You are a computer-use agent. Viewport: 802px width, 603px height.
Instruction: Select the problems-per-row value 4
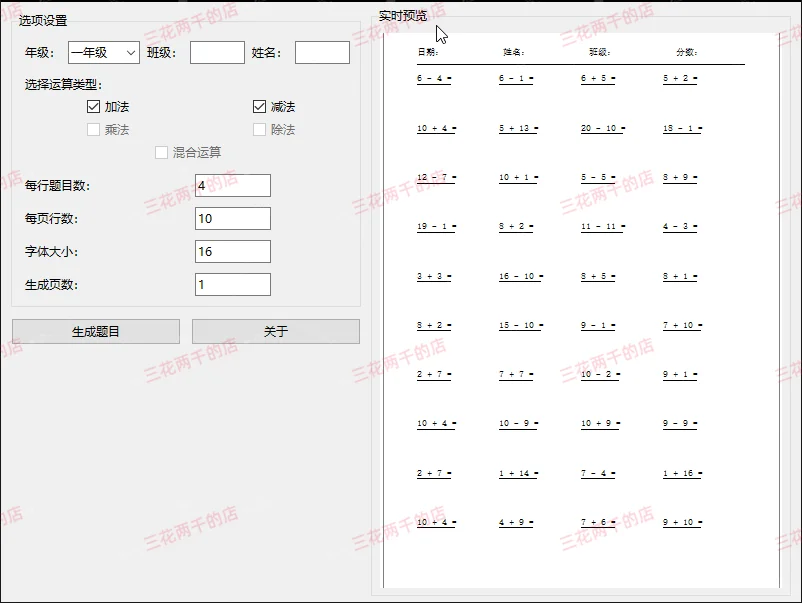[232, 185]
